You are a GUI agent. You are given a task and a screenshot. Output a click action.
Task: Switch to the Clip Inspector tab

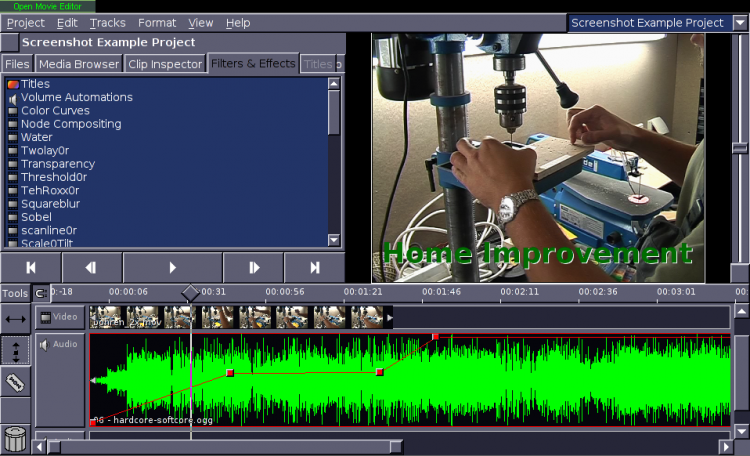[165, 64]
